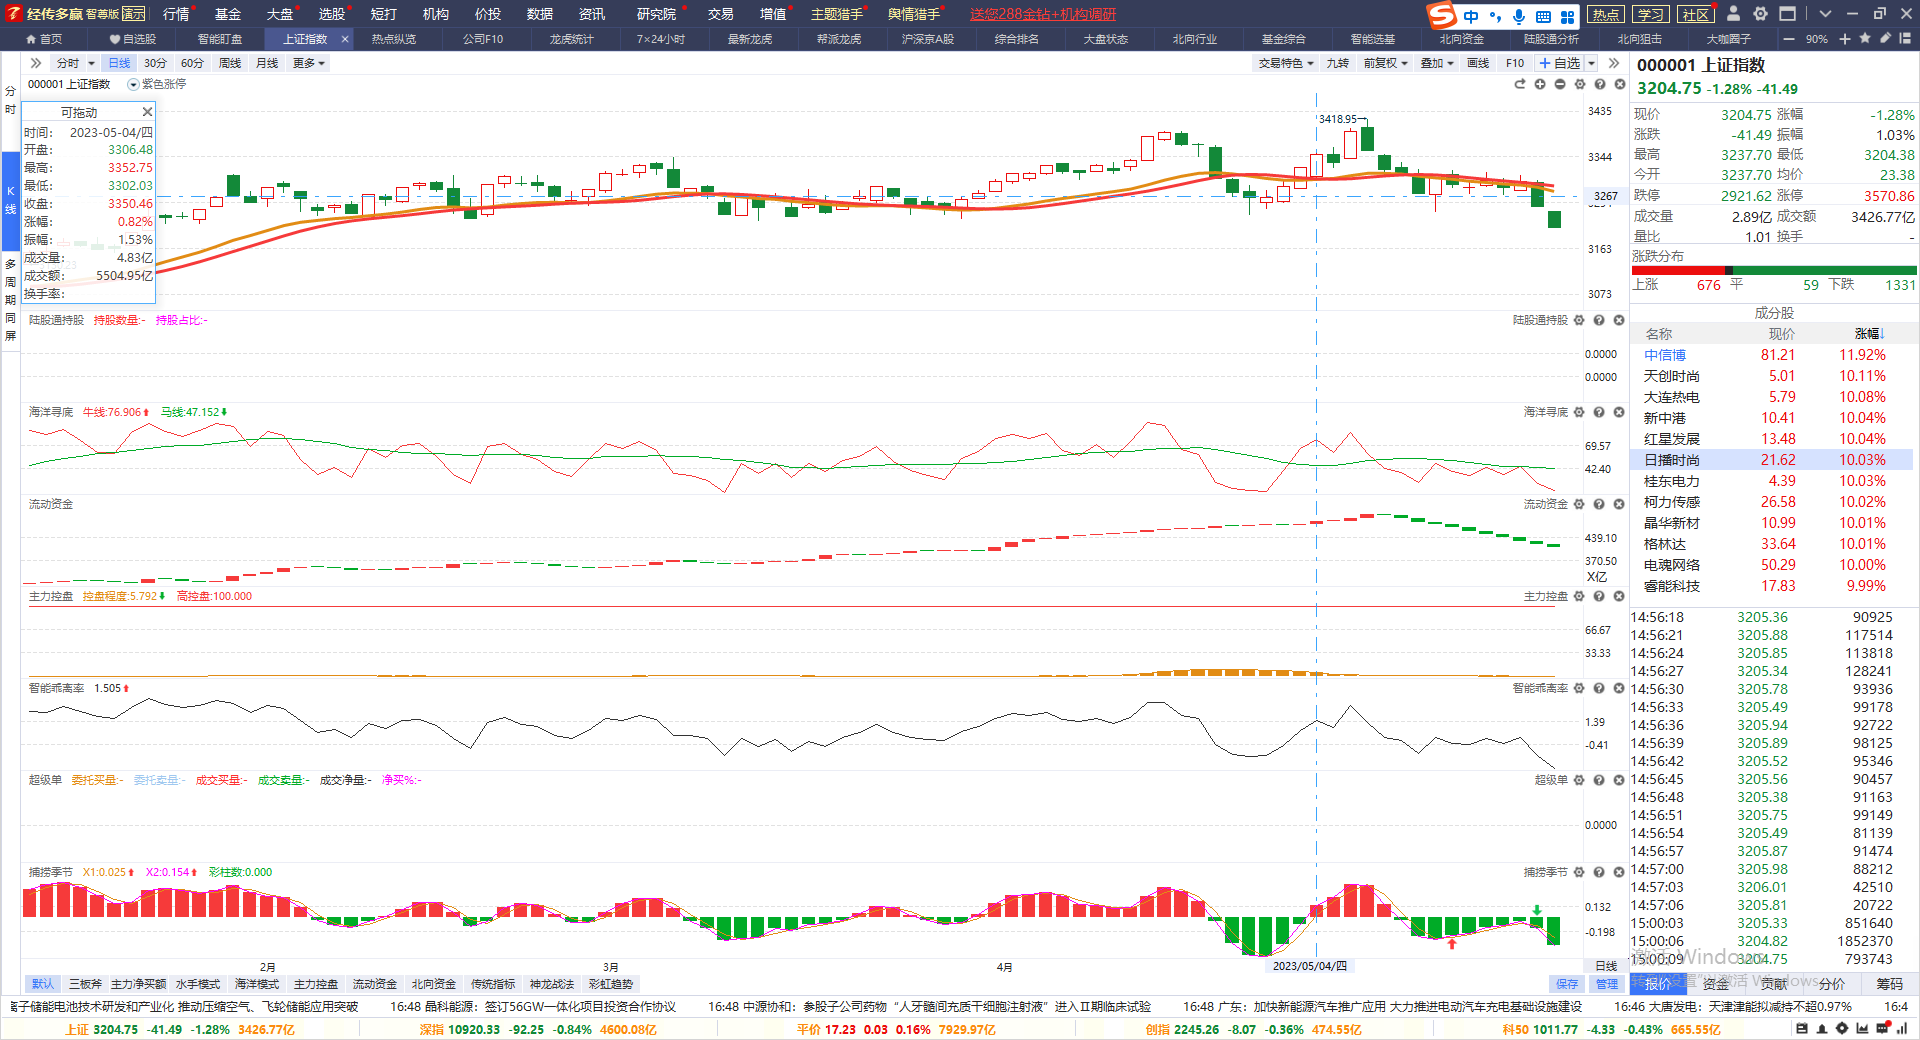Click the main chart refresh arrow icon

tap(1520, 84)
